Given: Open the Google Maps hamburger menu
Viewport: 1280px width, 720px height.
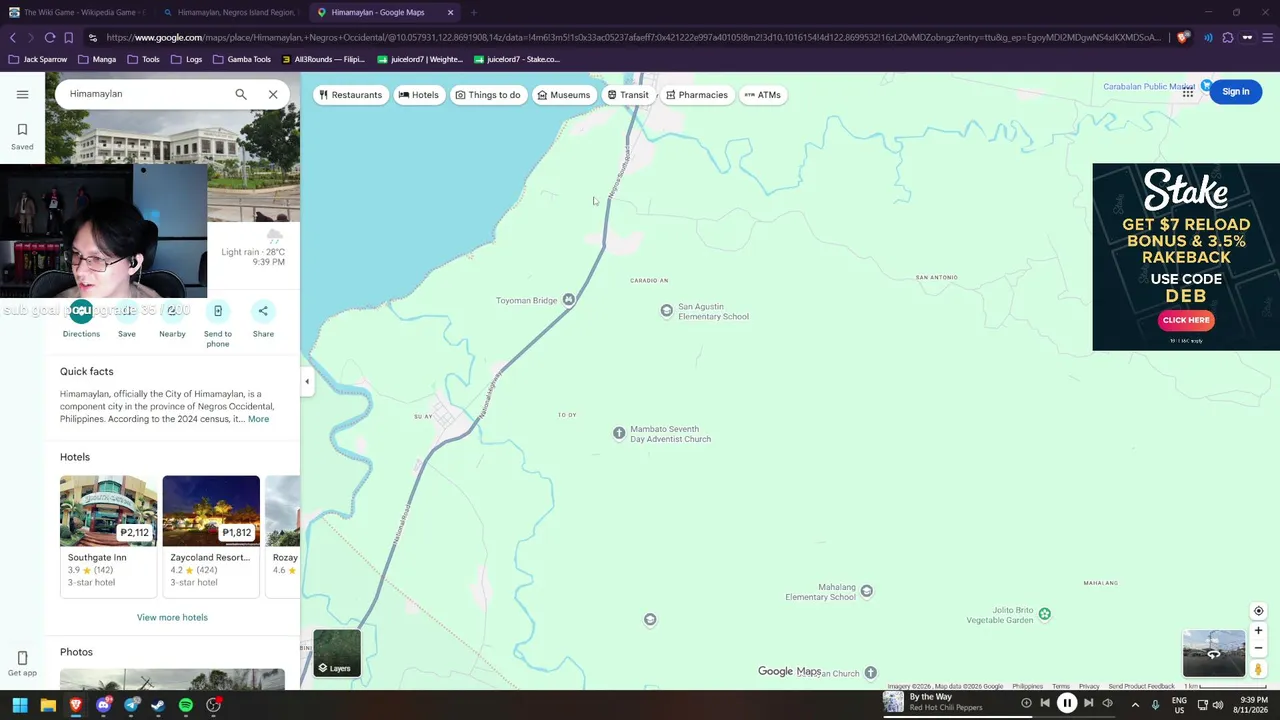Looking at the screenshot, I should [x=22, y=94].
